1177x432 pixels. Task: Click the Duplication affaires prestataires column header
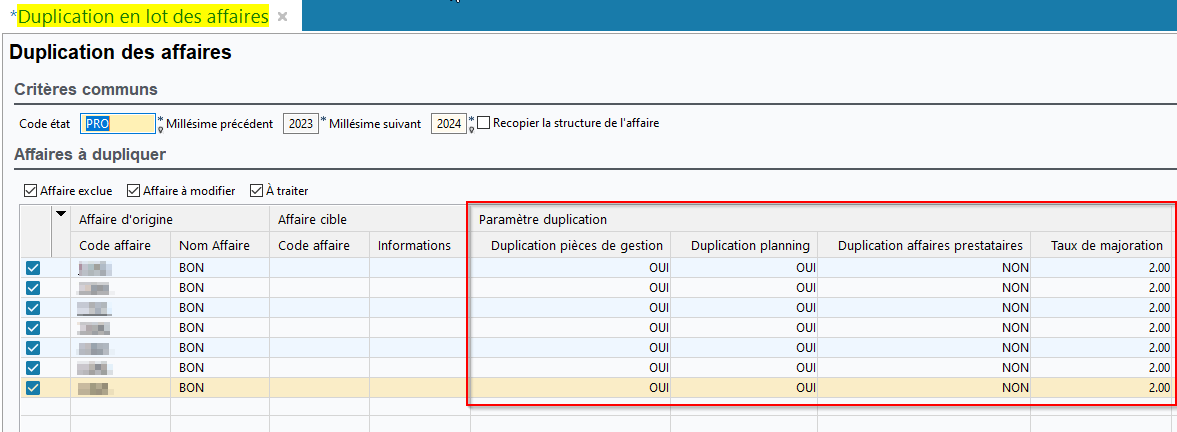point(924,245)
